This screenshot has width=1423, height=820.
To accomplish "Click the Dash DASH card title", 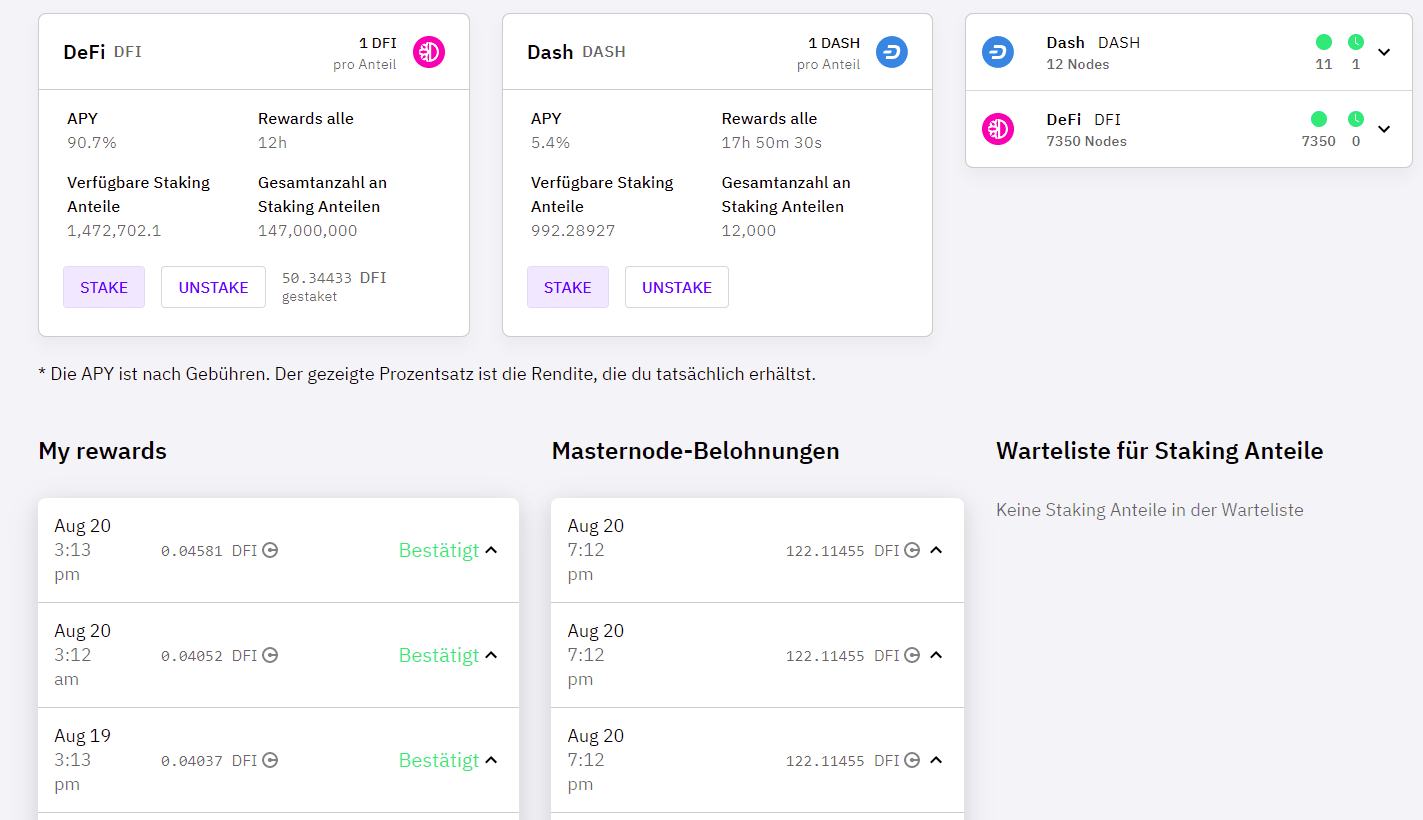I will (576, 52).
